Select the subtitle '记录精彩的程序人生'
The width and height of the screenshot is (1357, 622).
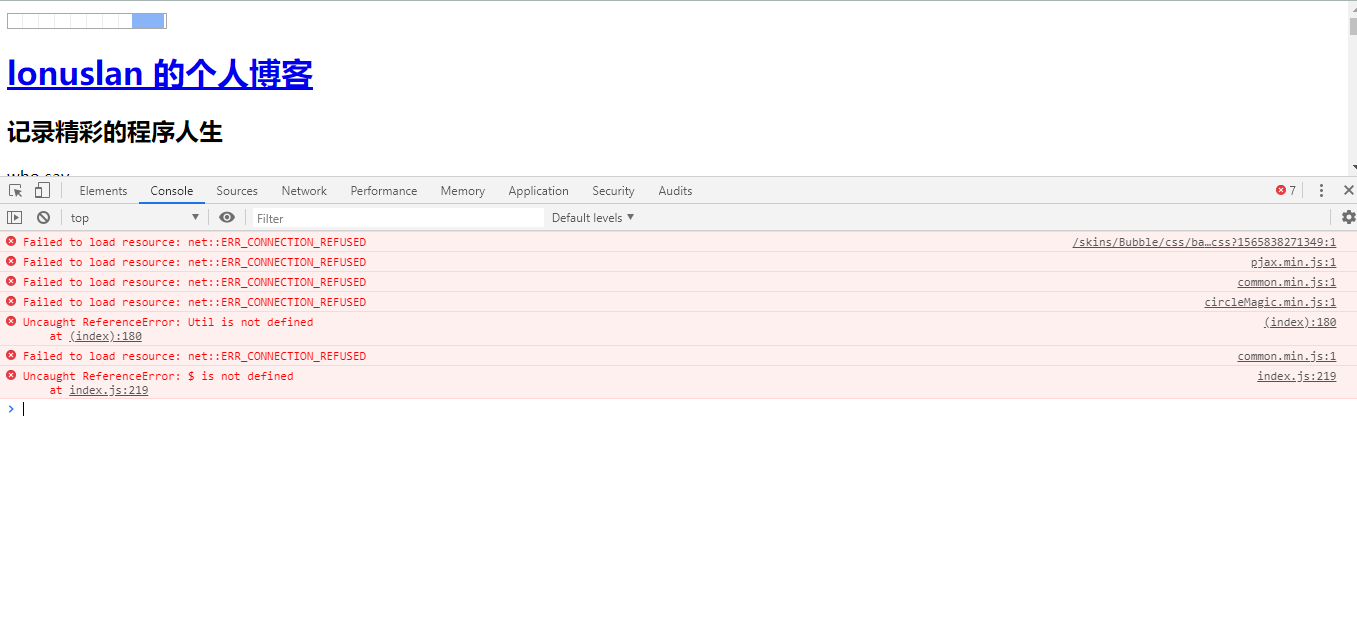(x=115, y=131)
